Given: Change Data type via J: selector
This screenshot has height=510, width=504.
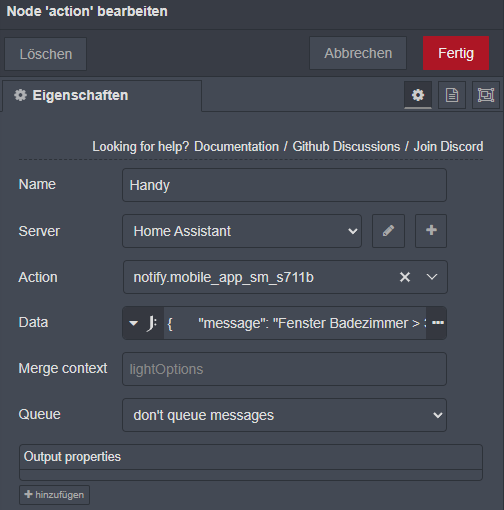Looking at the screenshot, I should coord(143,323).
